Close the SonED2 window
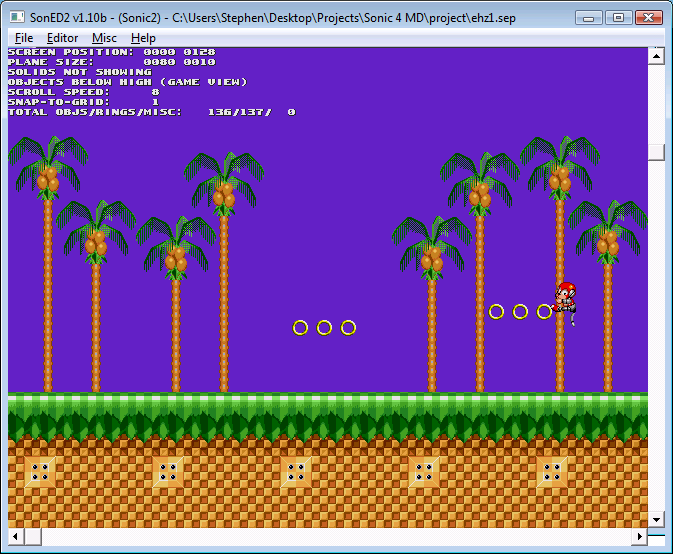 [649, 18]
